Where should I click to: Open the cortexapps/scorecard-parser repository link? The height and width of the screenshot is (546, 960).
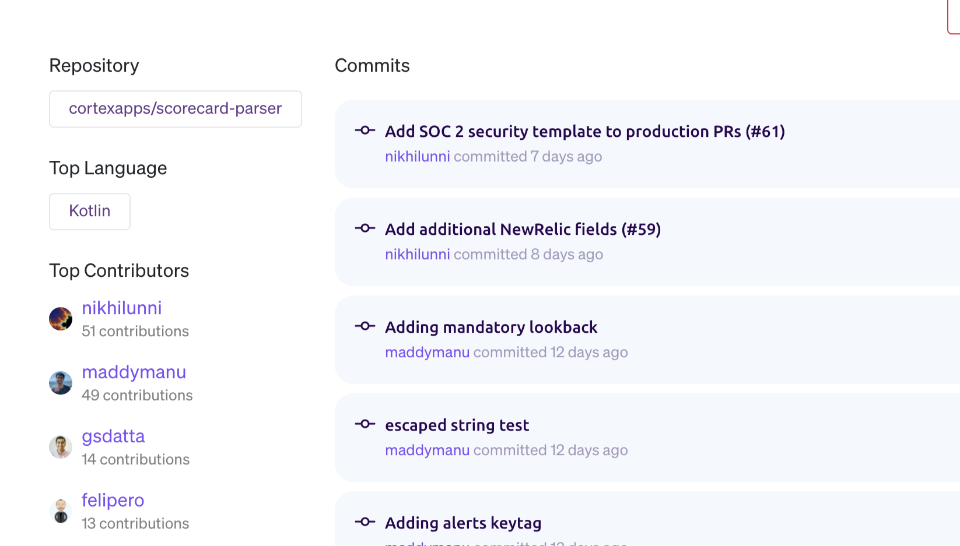tap(175, 109)
